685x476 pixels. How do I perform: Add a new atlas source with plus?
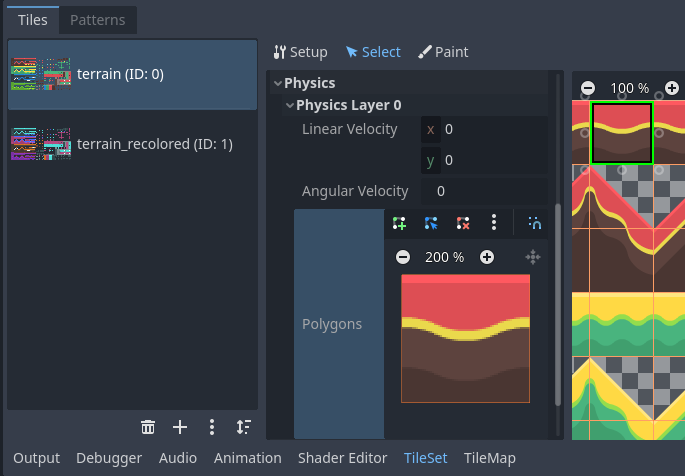click(x=180, y=427)
